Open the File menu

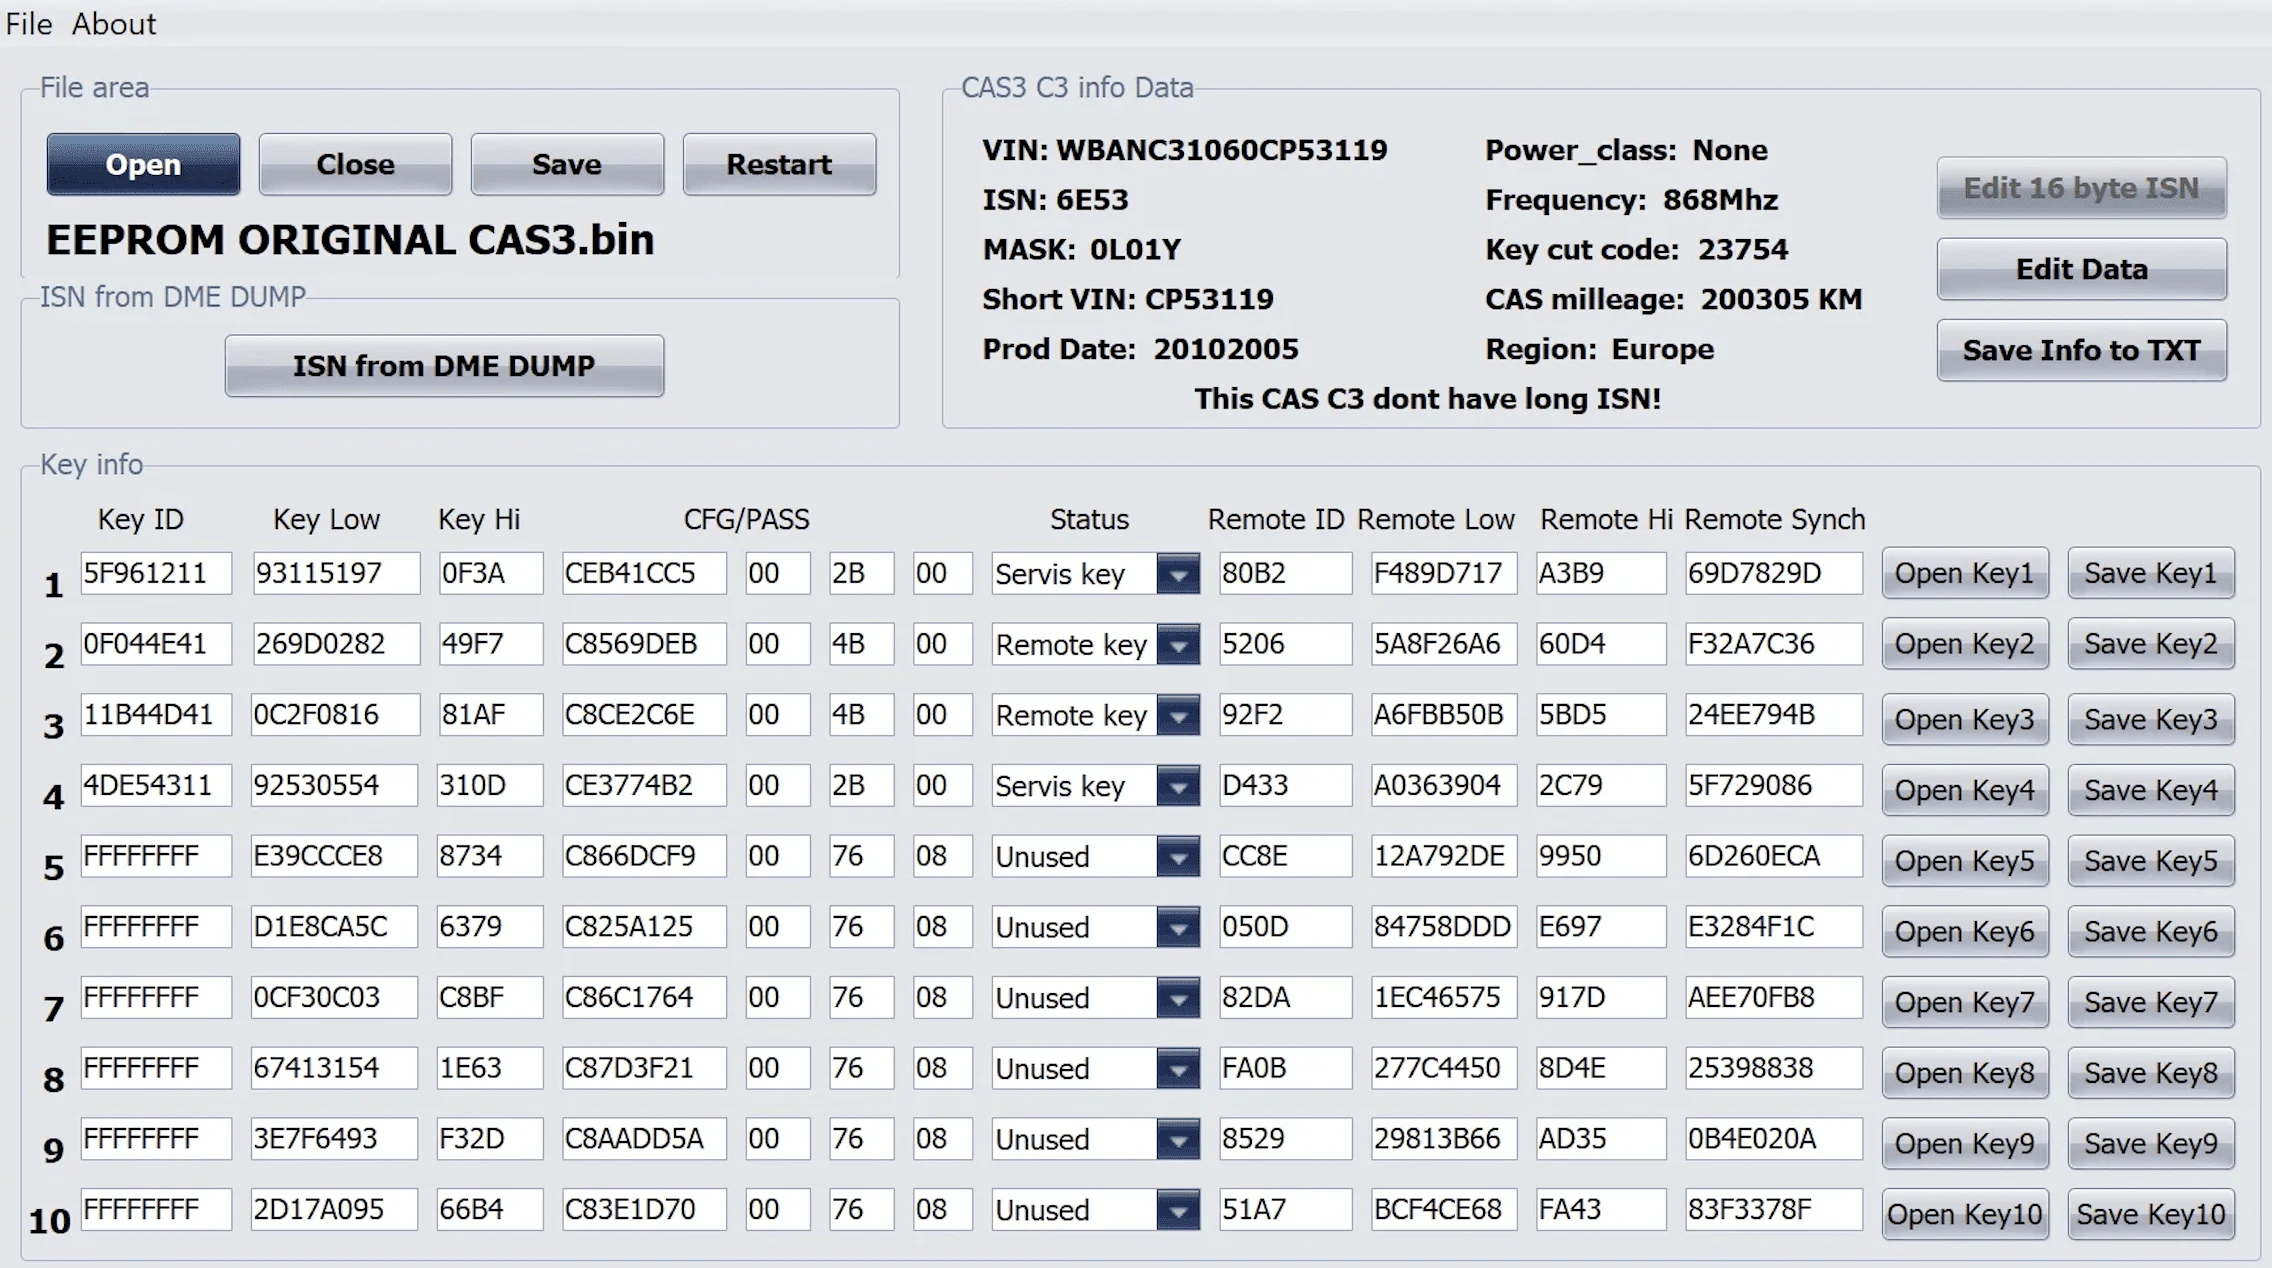[29, 24]
